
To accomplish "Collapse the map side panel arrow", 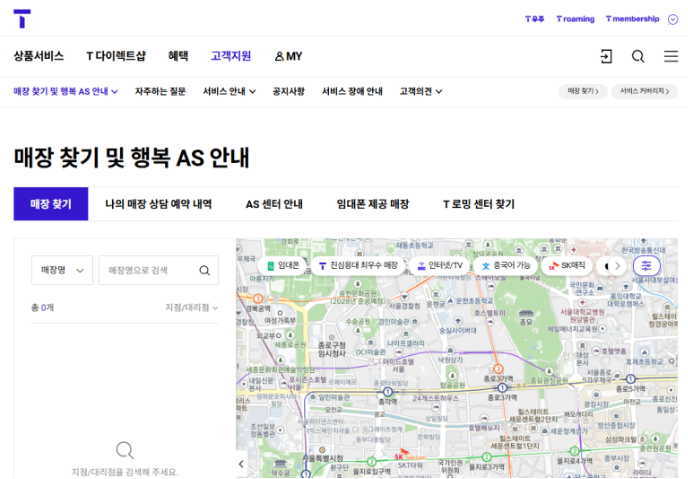I will click(241, 464).
